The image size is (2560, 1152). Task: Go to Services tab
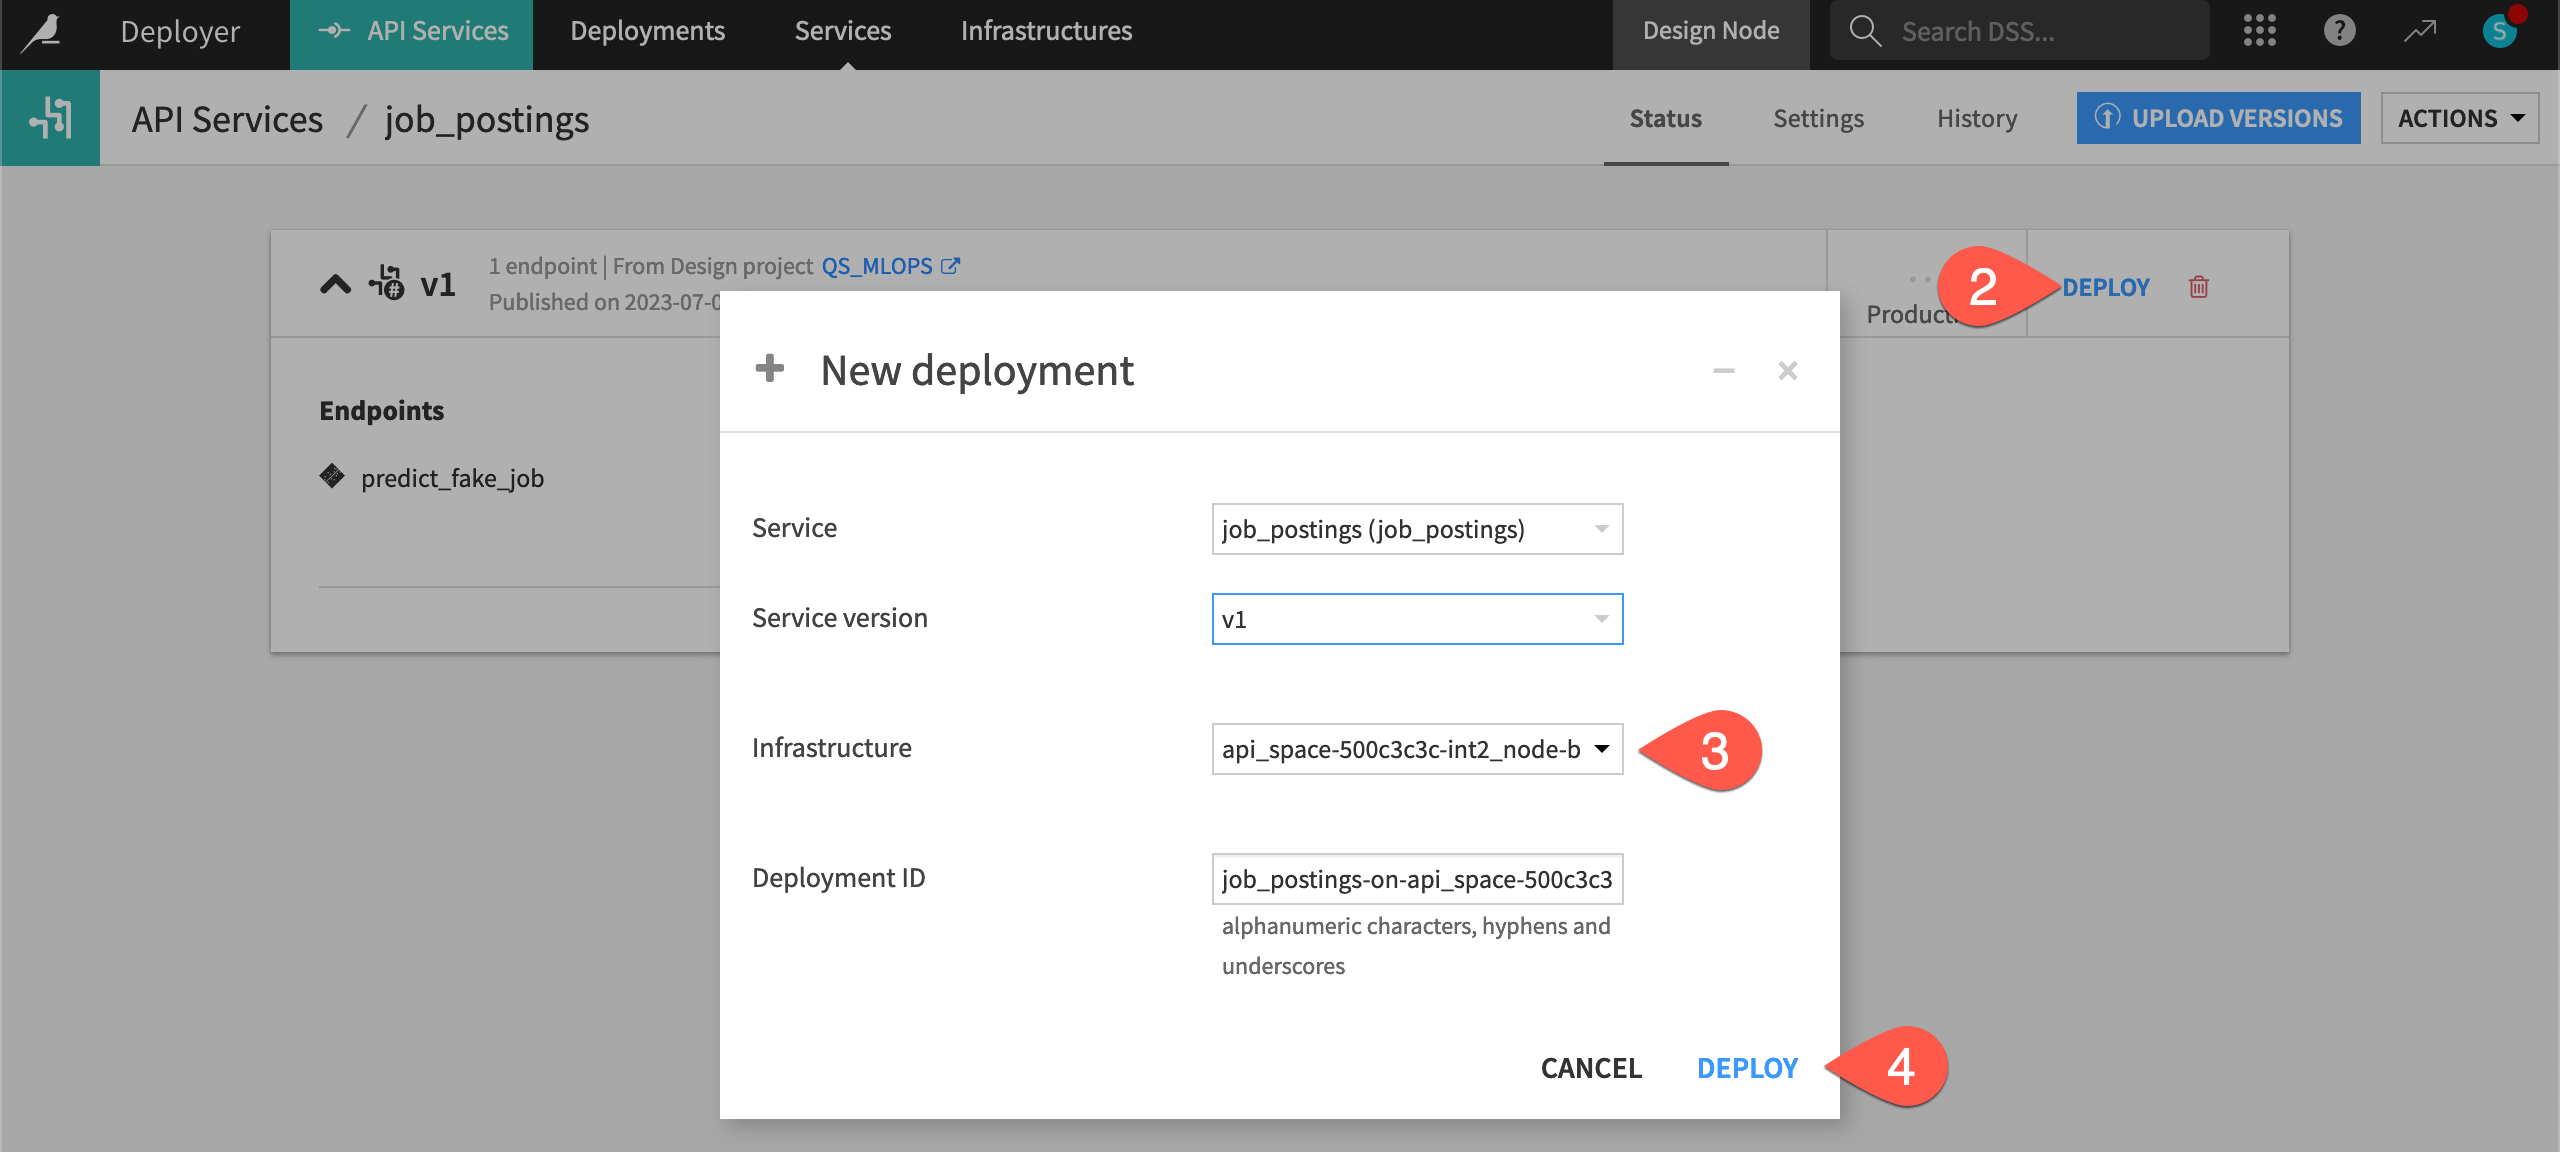843,32
